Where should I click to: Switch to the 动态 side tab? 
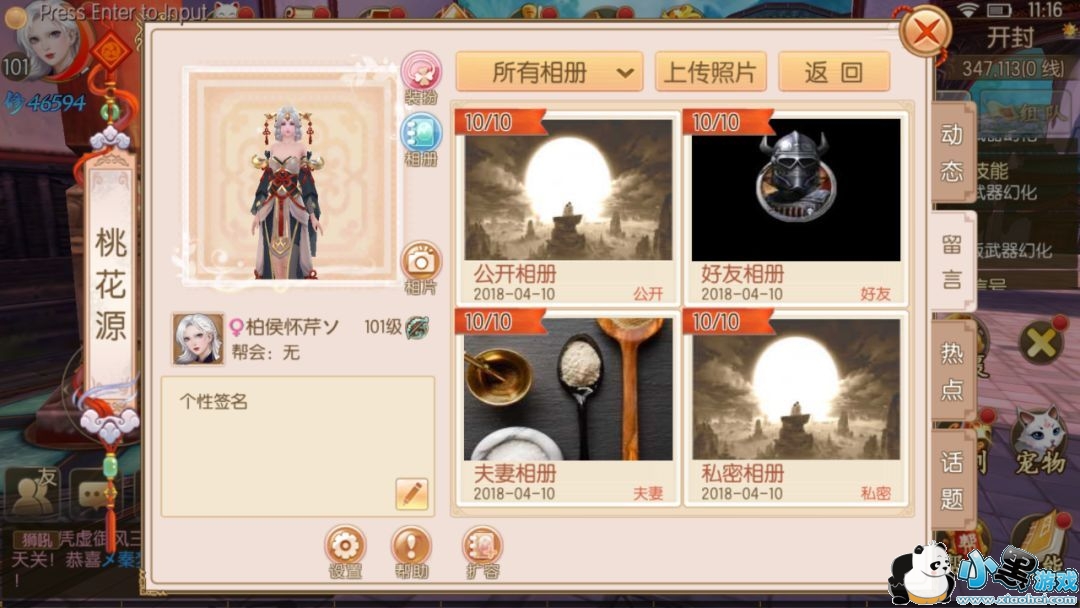coord(952,153)
